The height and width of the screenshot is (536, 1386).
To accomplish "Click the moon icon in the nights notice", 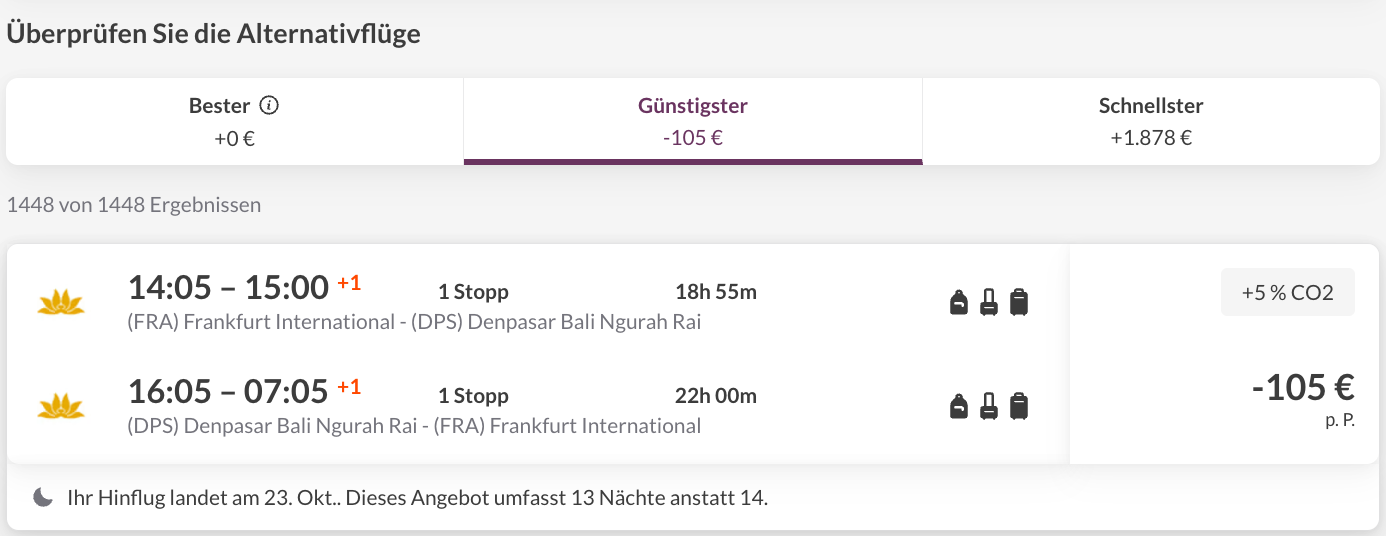I will point(43,497).
